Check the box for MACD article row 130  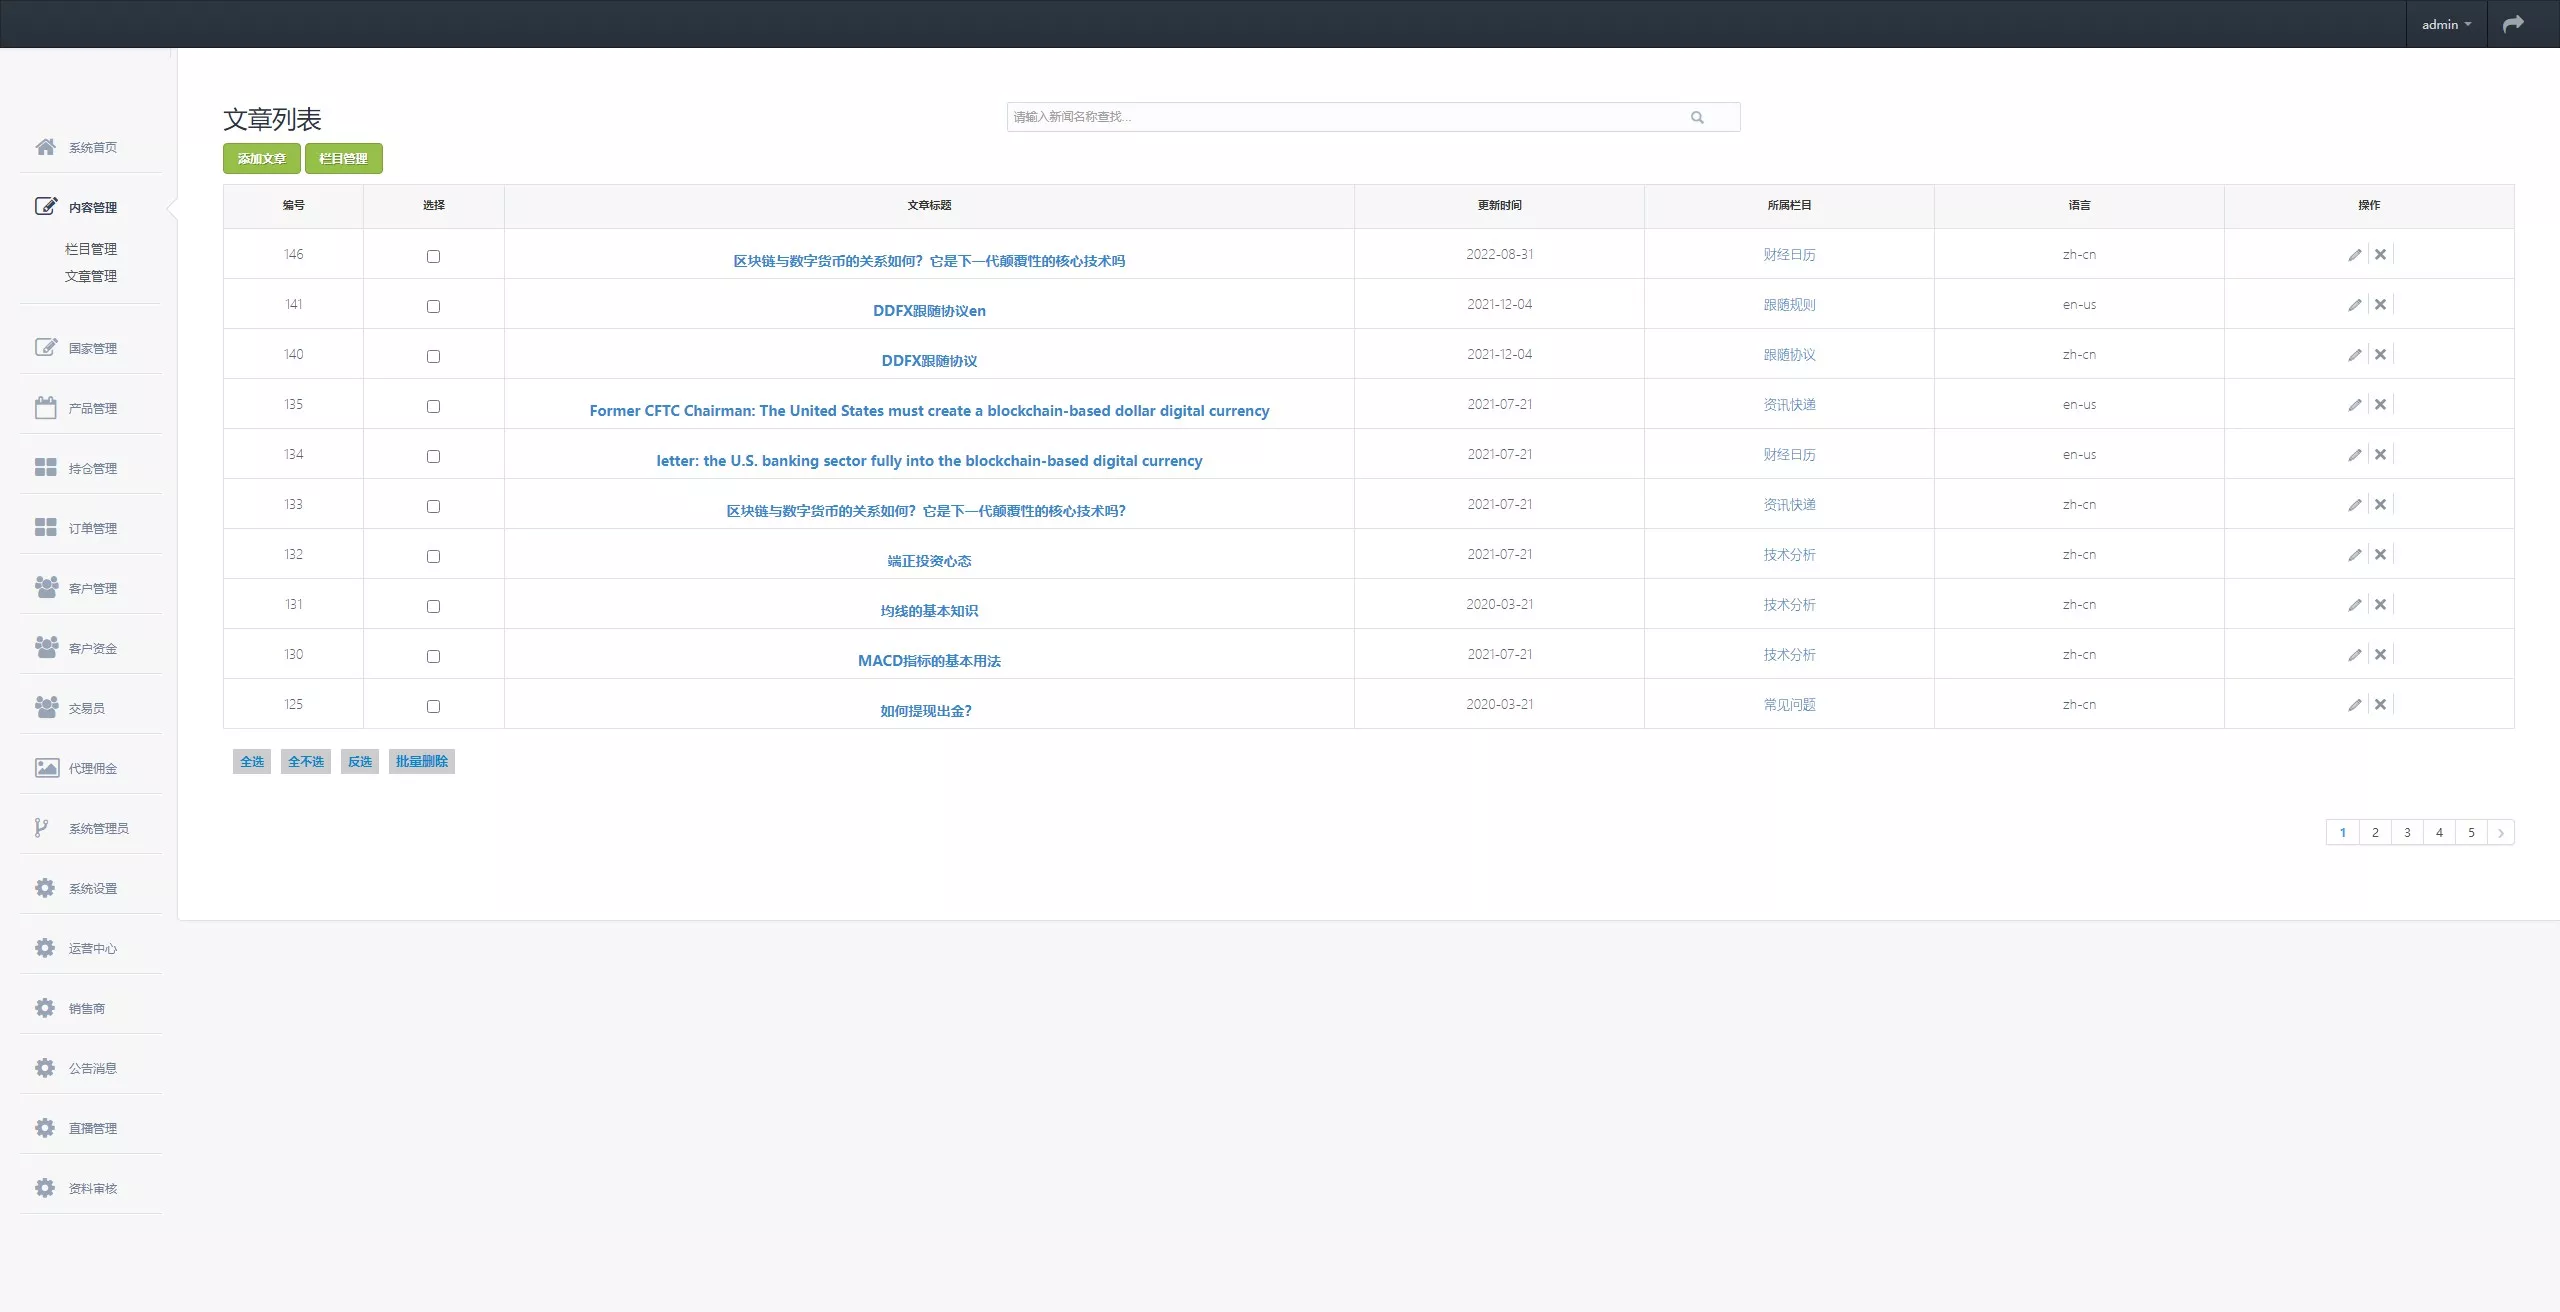coord(433,656)
